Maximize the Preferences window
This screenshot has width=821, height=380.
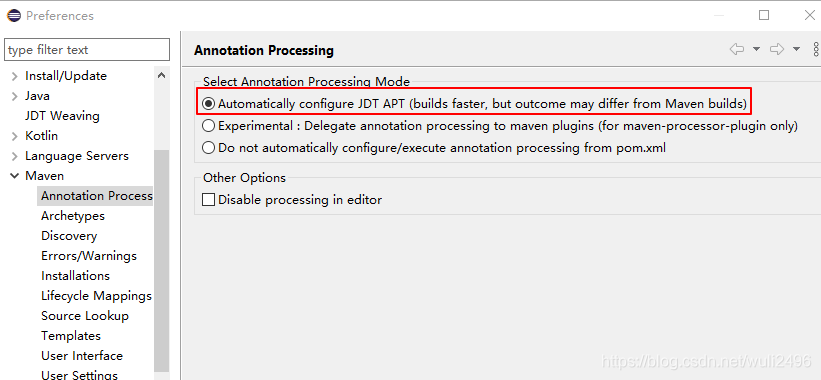(x=764, y=15)
